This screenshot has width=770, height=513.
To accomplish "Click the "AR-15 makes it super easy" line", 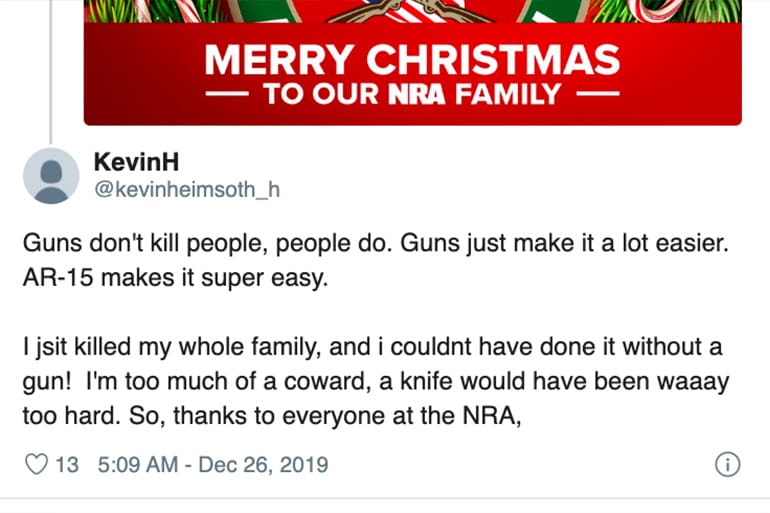I will point(174,277).
